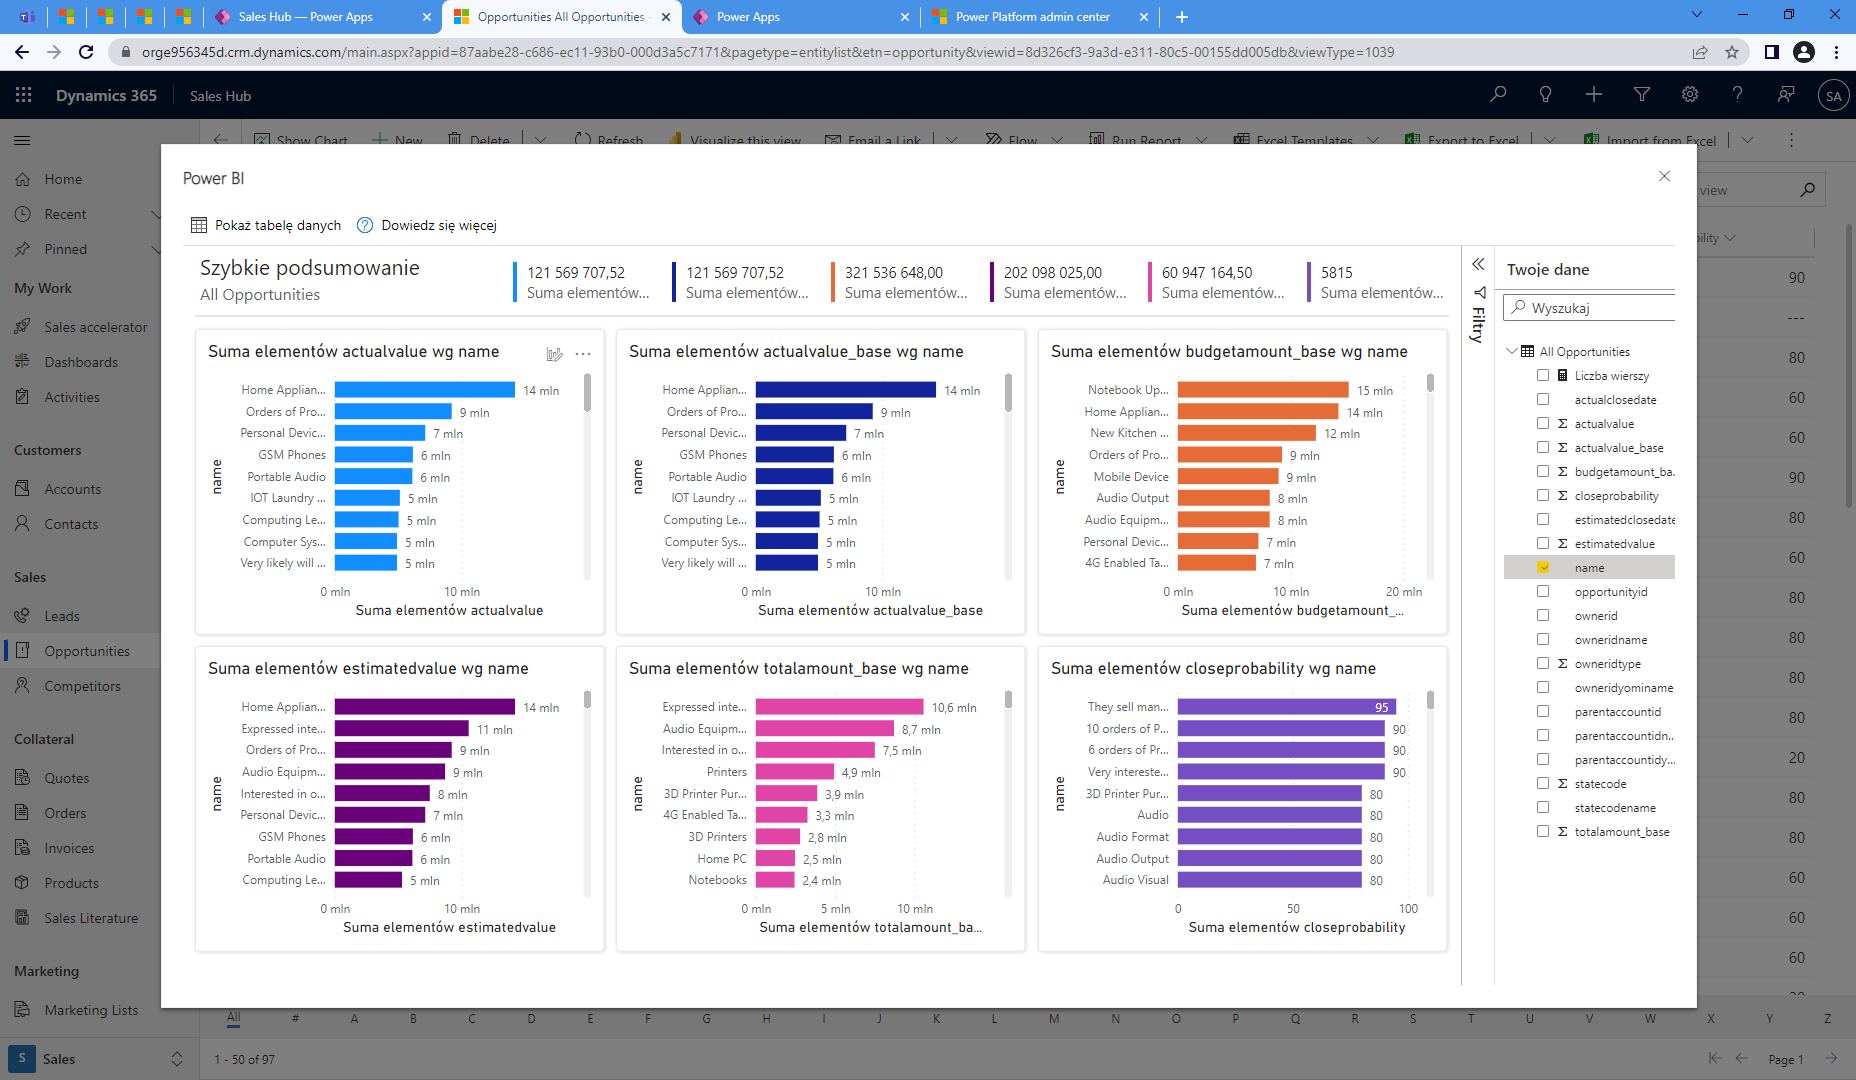Expand the Recent section in the sidebar

click(157, 213)
